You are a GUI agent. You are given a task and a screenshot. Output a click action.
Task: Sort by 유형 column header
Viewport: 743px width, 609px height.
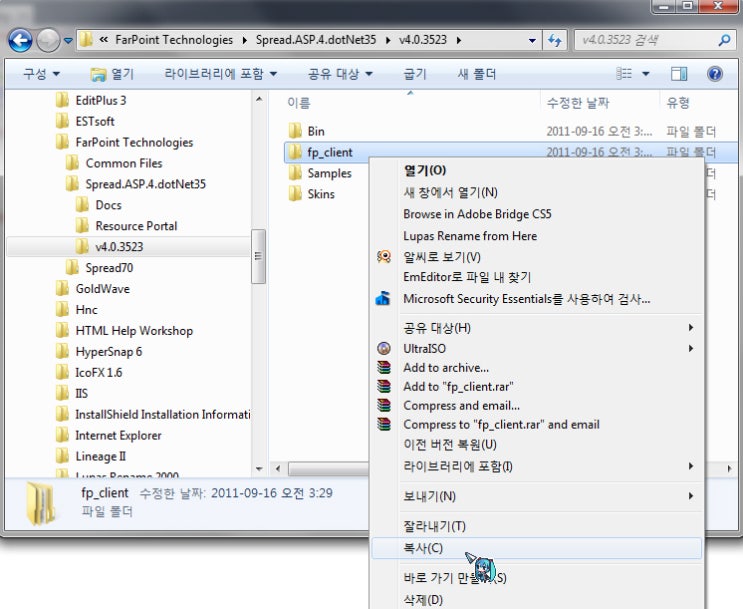[x=678, y=103]
